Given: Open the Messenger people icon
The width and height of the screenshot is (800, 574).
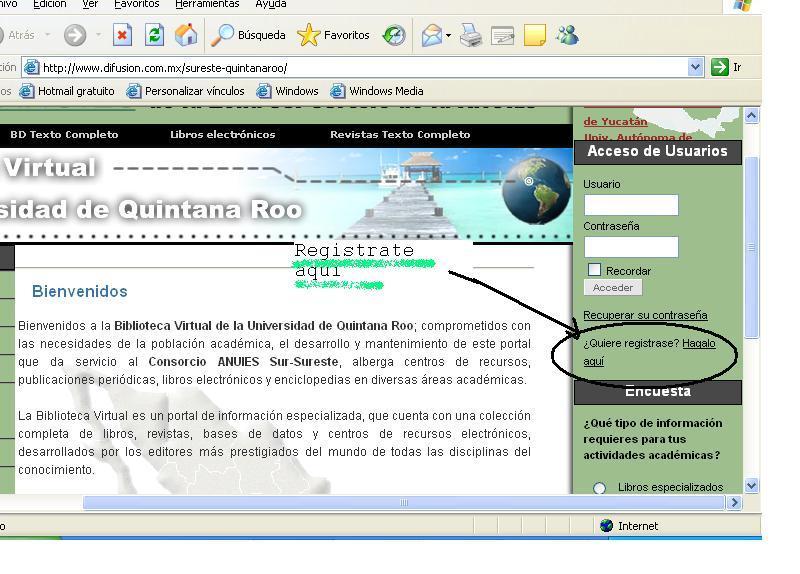Looking at the screenshot, I should 567,35.
